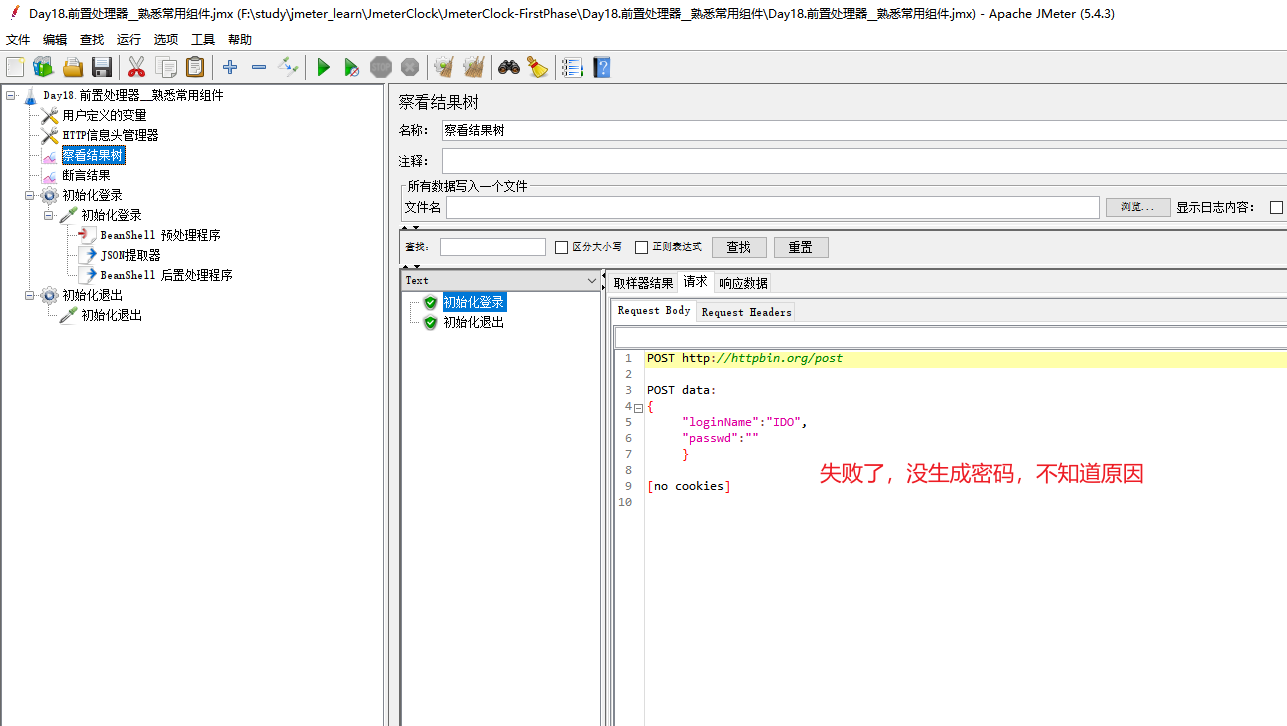Select the Request Headers sub-tab
Image resolution: width=1287 pixels, height=726 pixels.
click(x=746, y=312)
